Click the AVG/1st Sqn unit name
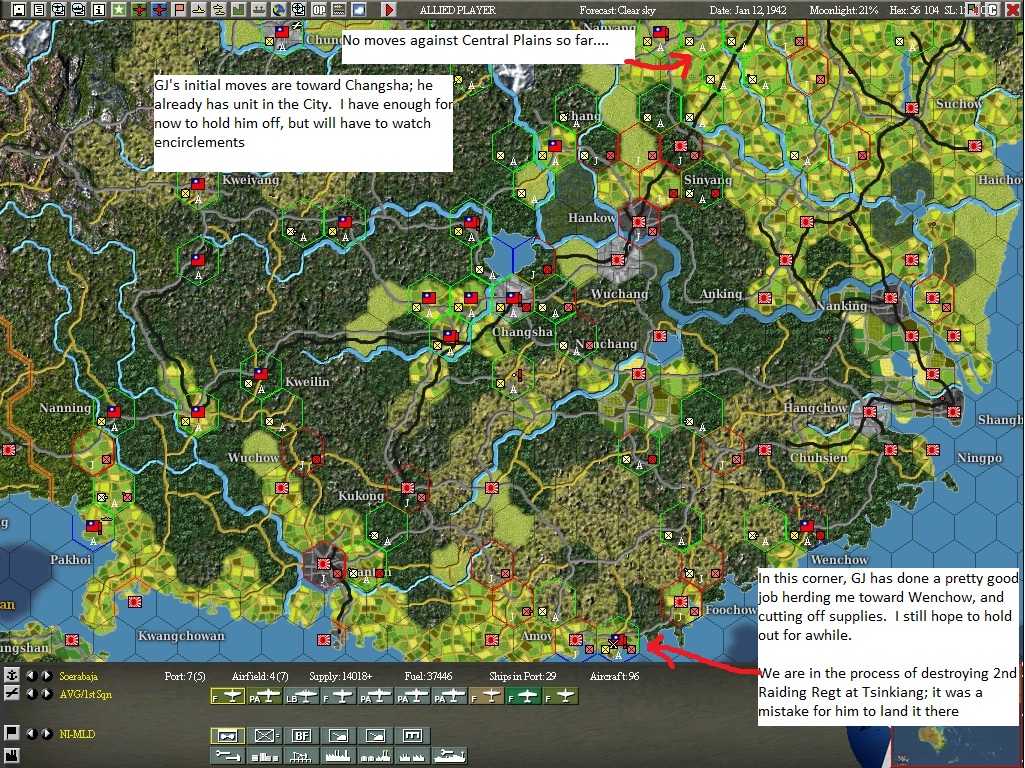This screenshot has width=1025, height=768. click(86, 694)
